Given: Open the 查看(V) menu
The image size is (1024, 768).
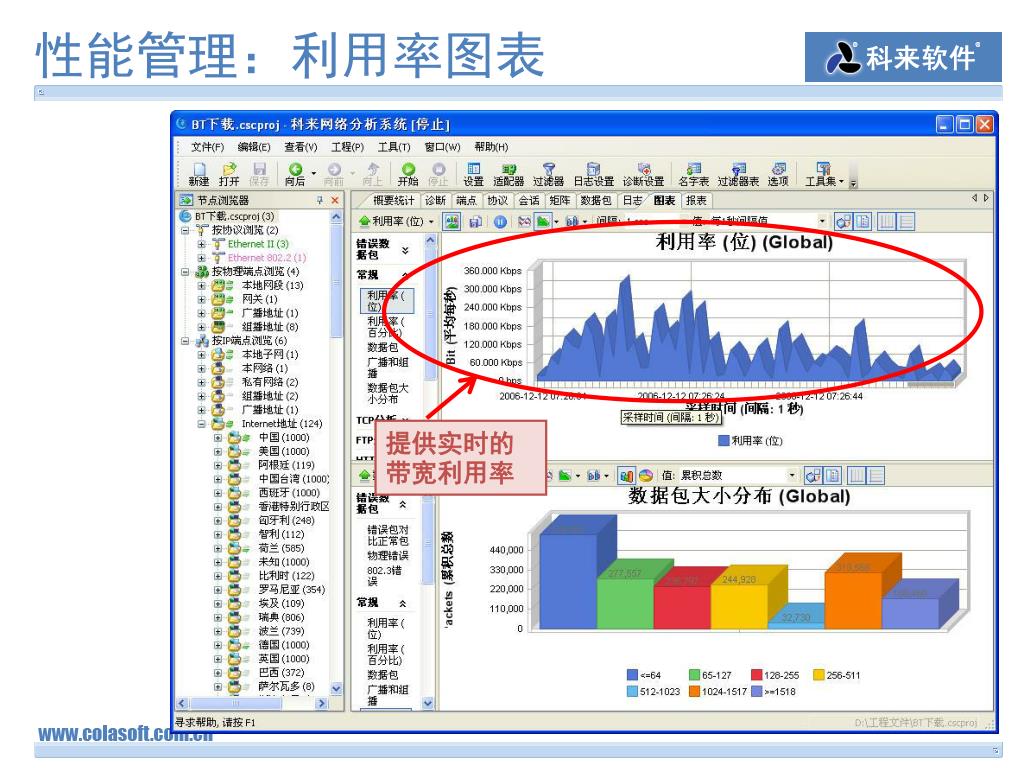Looking at the screenshot, I should click(x=301, y=147).
